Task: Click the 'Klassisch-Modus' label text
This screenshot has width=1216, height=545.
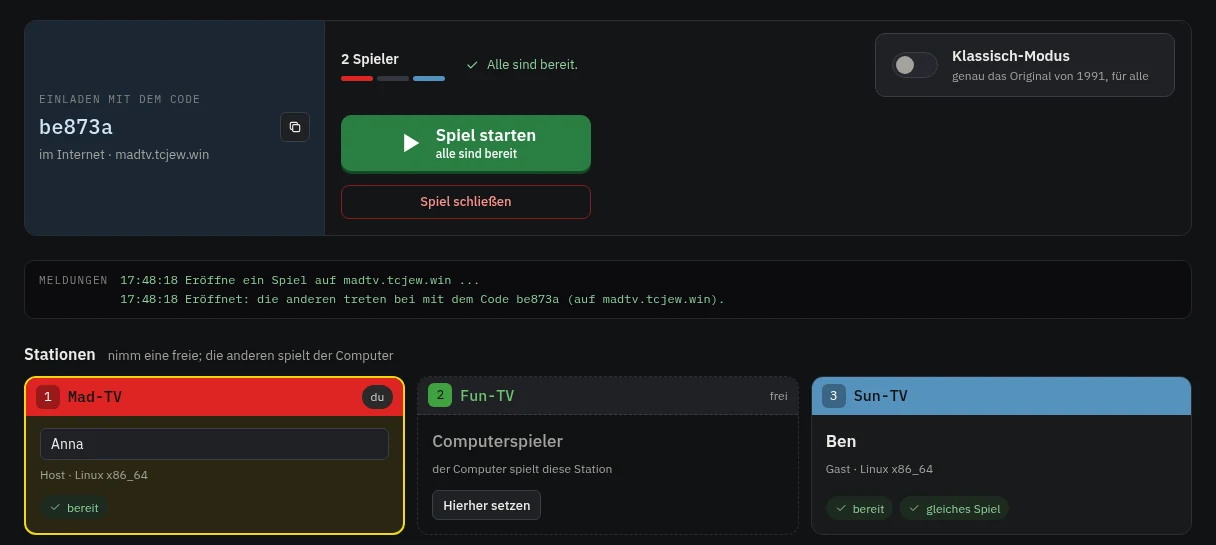Action: [1011, 56]
